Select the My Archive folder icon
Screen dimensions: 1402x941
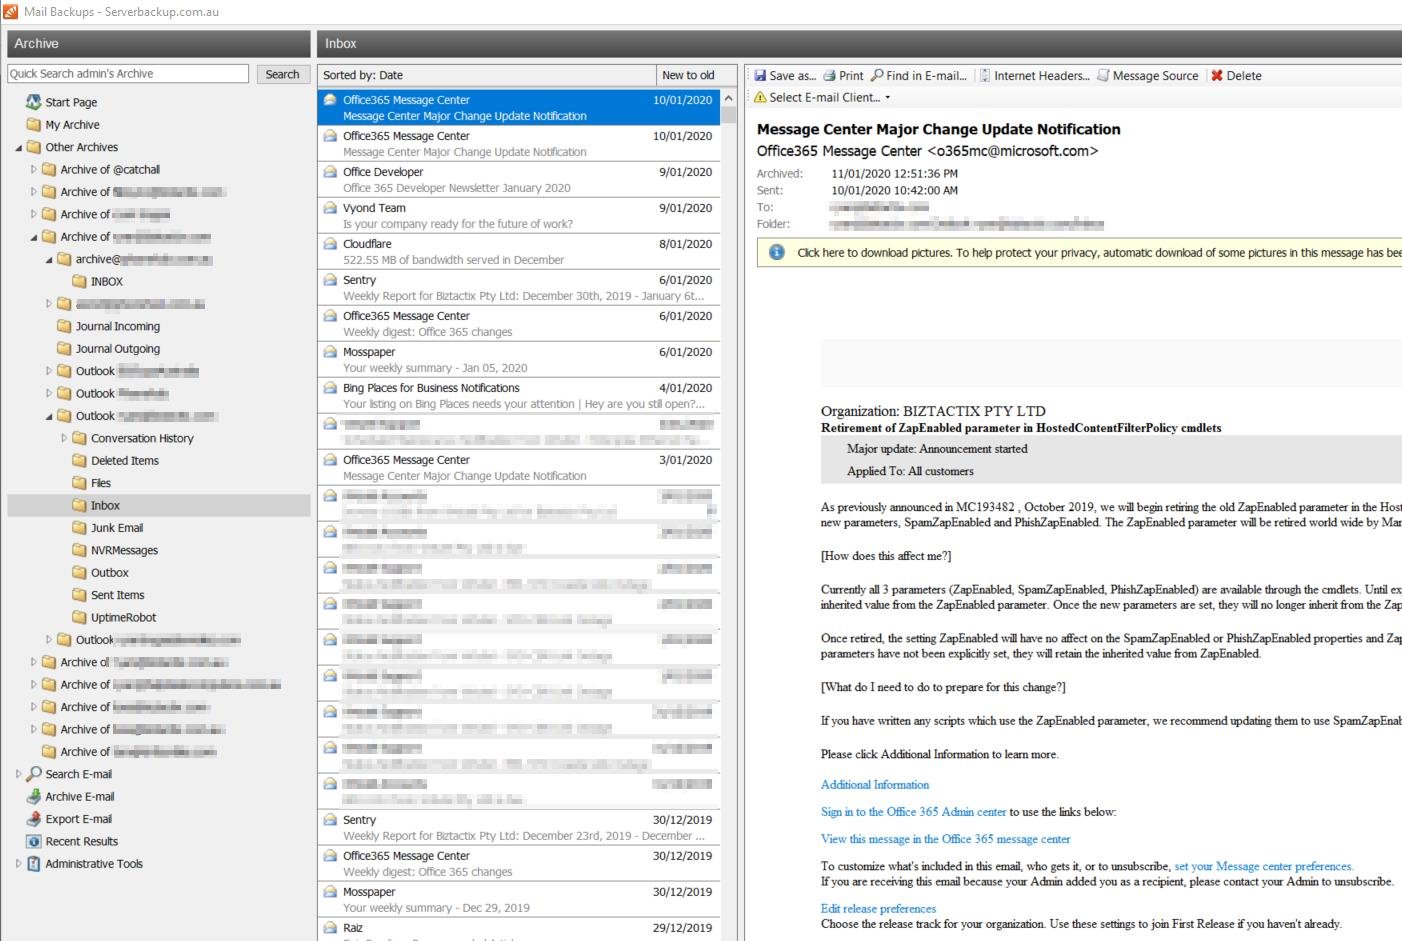(34, 125)
